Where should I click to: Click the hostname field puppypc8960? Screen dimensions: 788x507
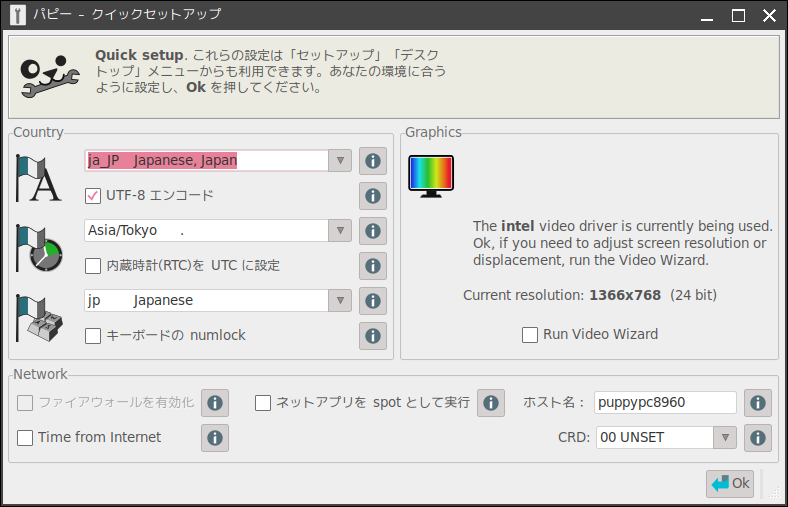tap(665, 403)
